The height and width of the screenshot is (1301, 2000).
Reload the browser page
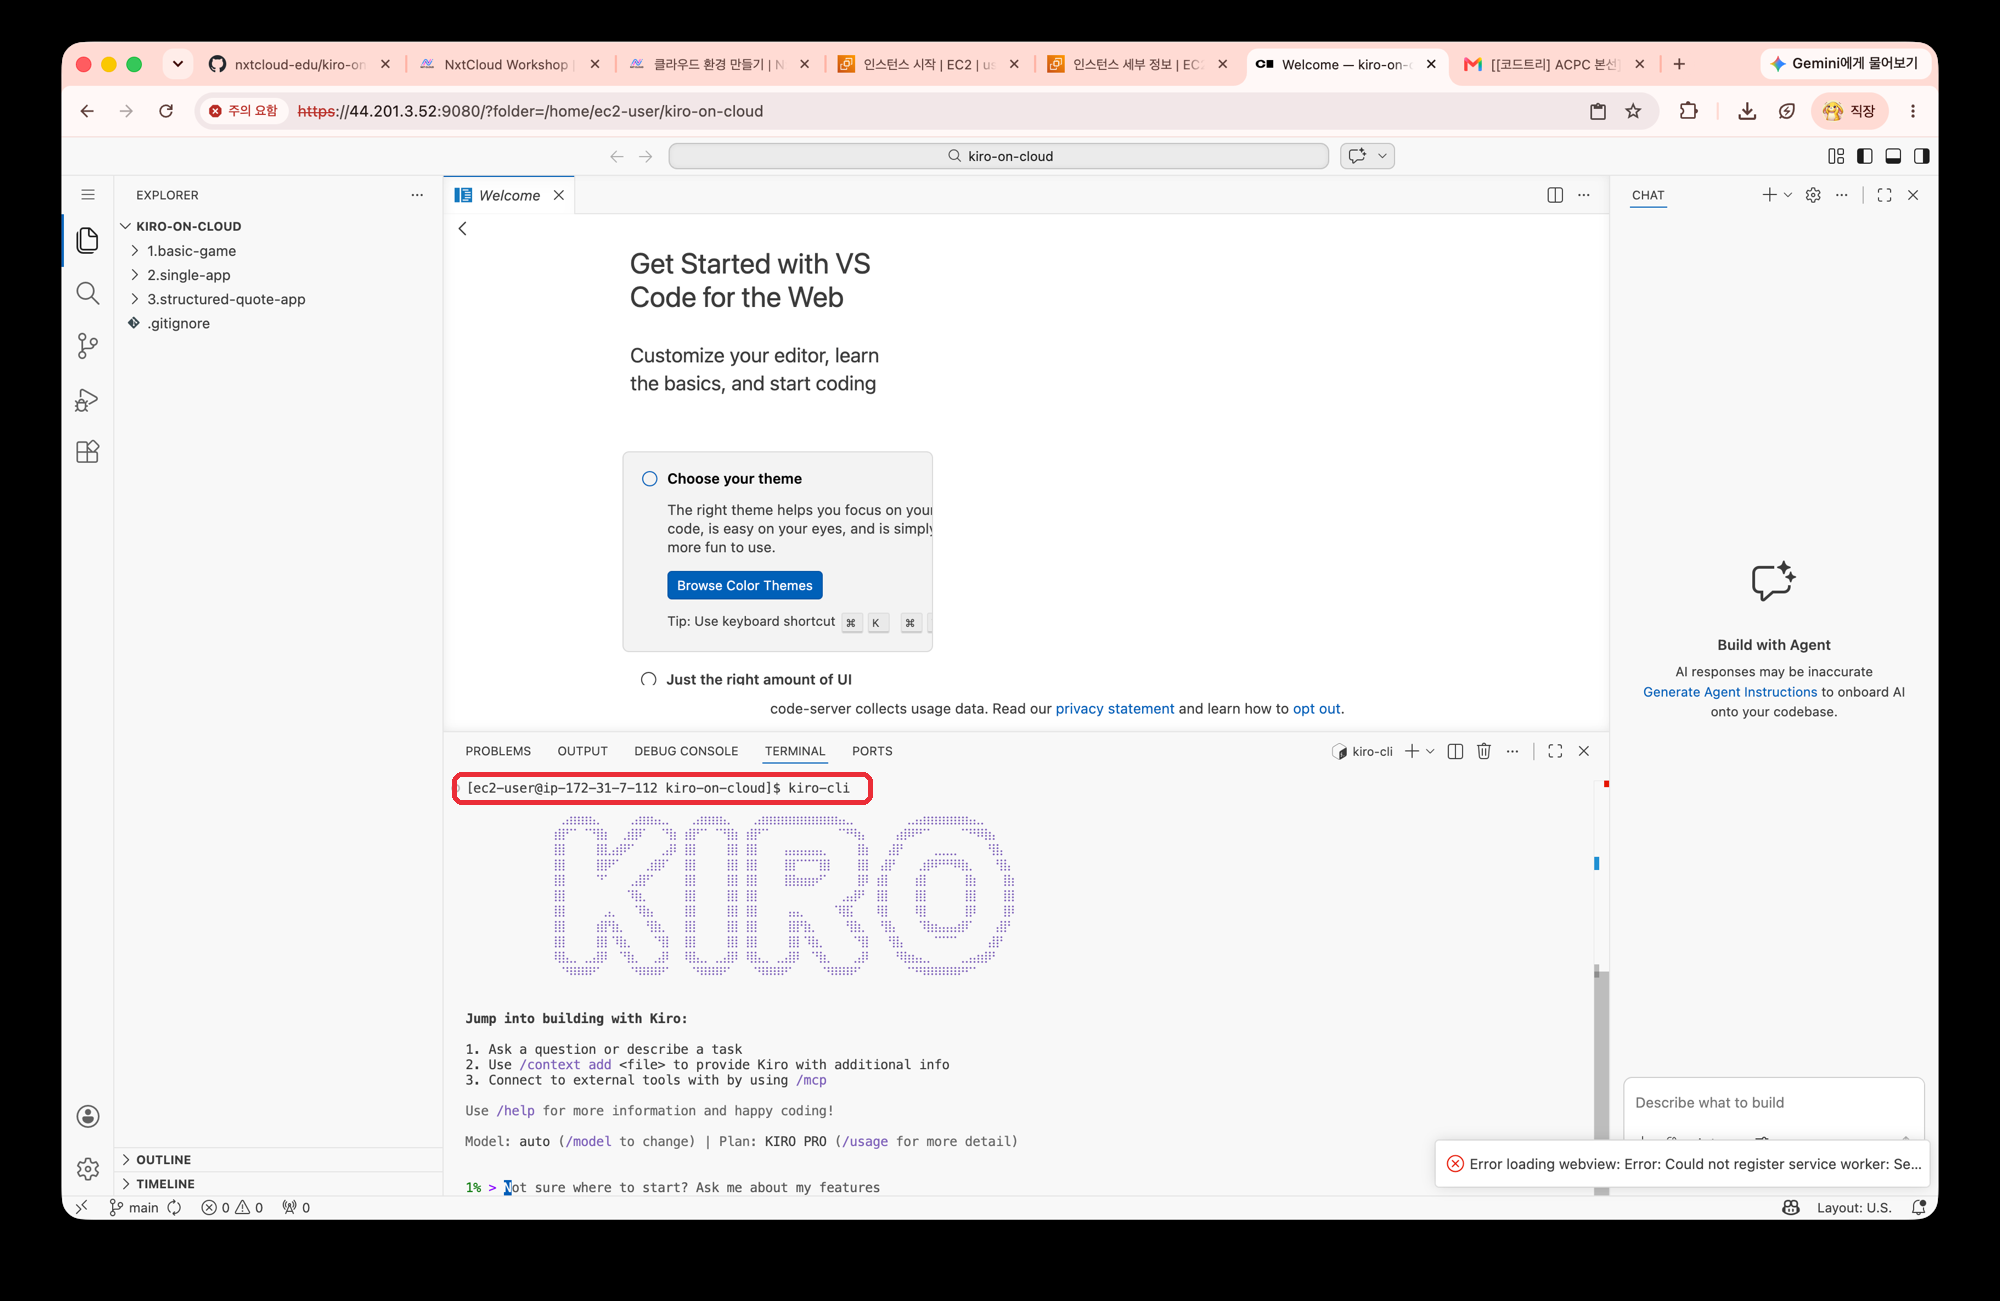tap(166, 111)
